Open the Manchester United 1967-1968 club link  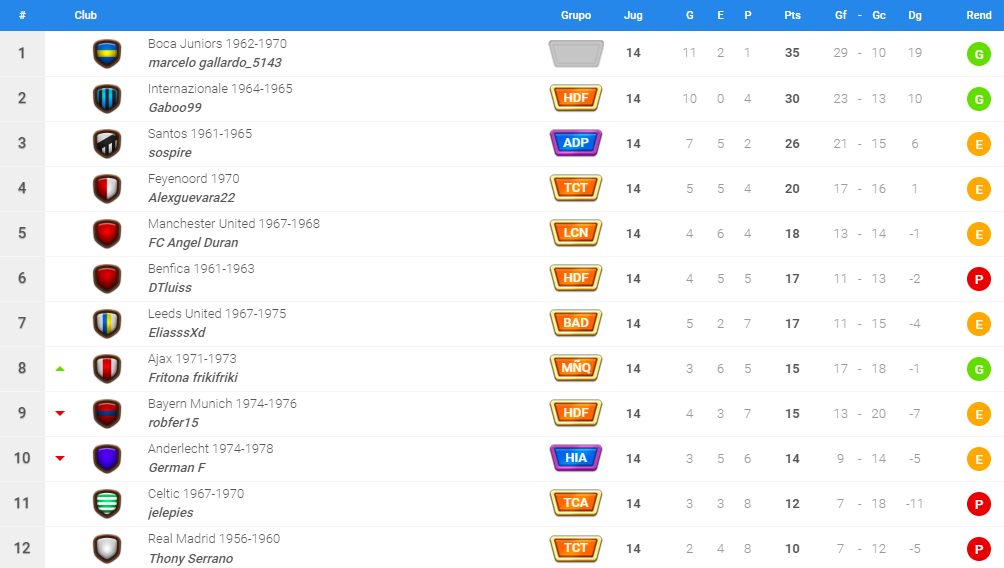coord(234,223)
